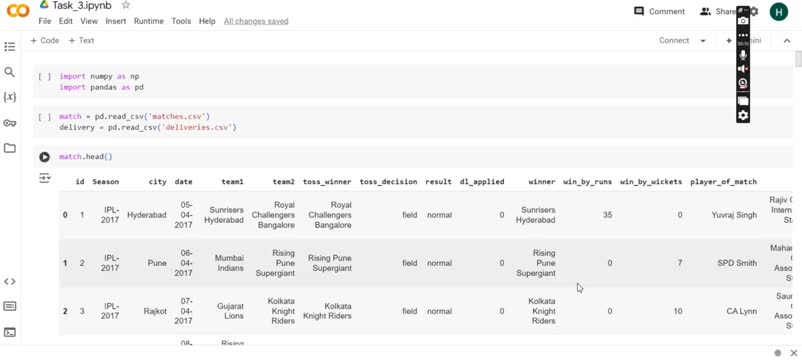Open the table of contents sidebar icon
The height and width of the screenshot is (360, 802).
coord(9,47)
